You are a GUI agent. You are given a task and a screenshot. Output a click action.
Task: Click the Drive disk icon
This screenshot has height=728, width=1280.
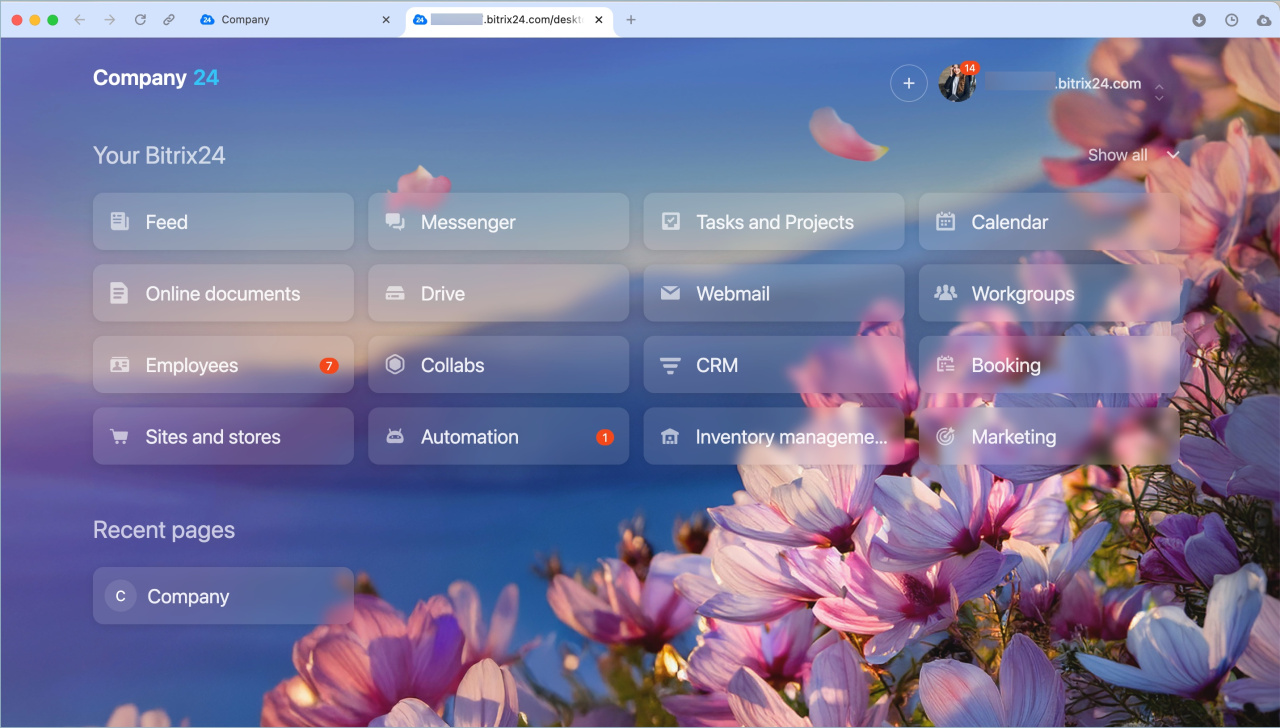(x=395, y=294)
